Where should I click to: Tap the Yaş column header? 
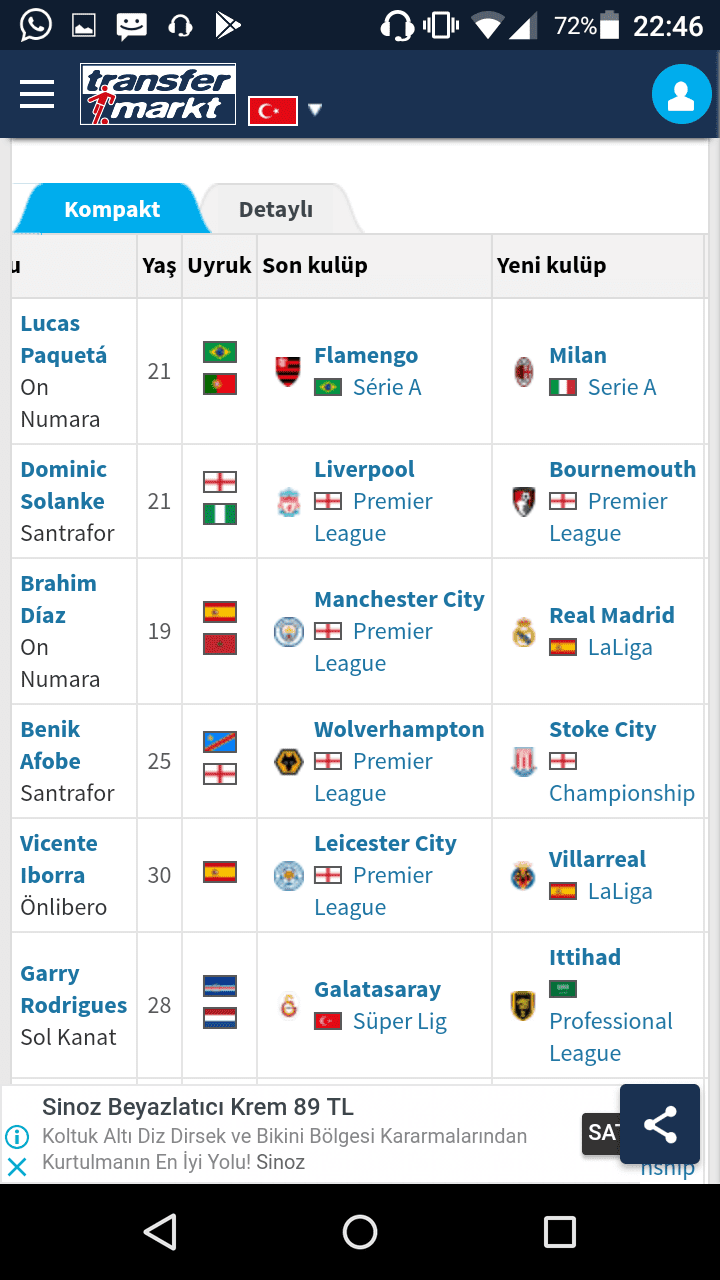[x=159, y=266]
